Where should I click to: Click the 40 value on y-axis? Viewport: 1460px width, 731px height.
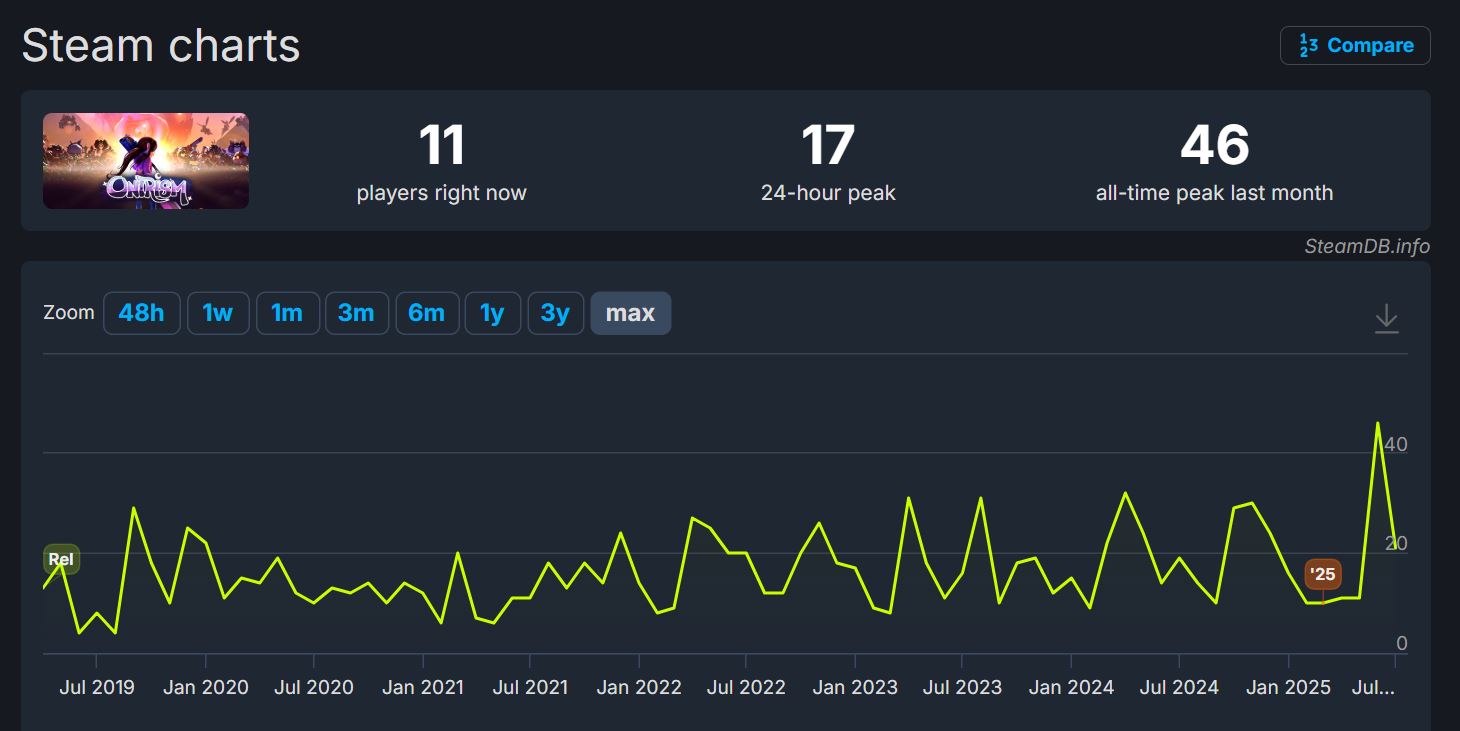pos(1395,444)
